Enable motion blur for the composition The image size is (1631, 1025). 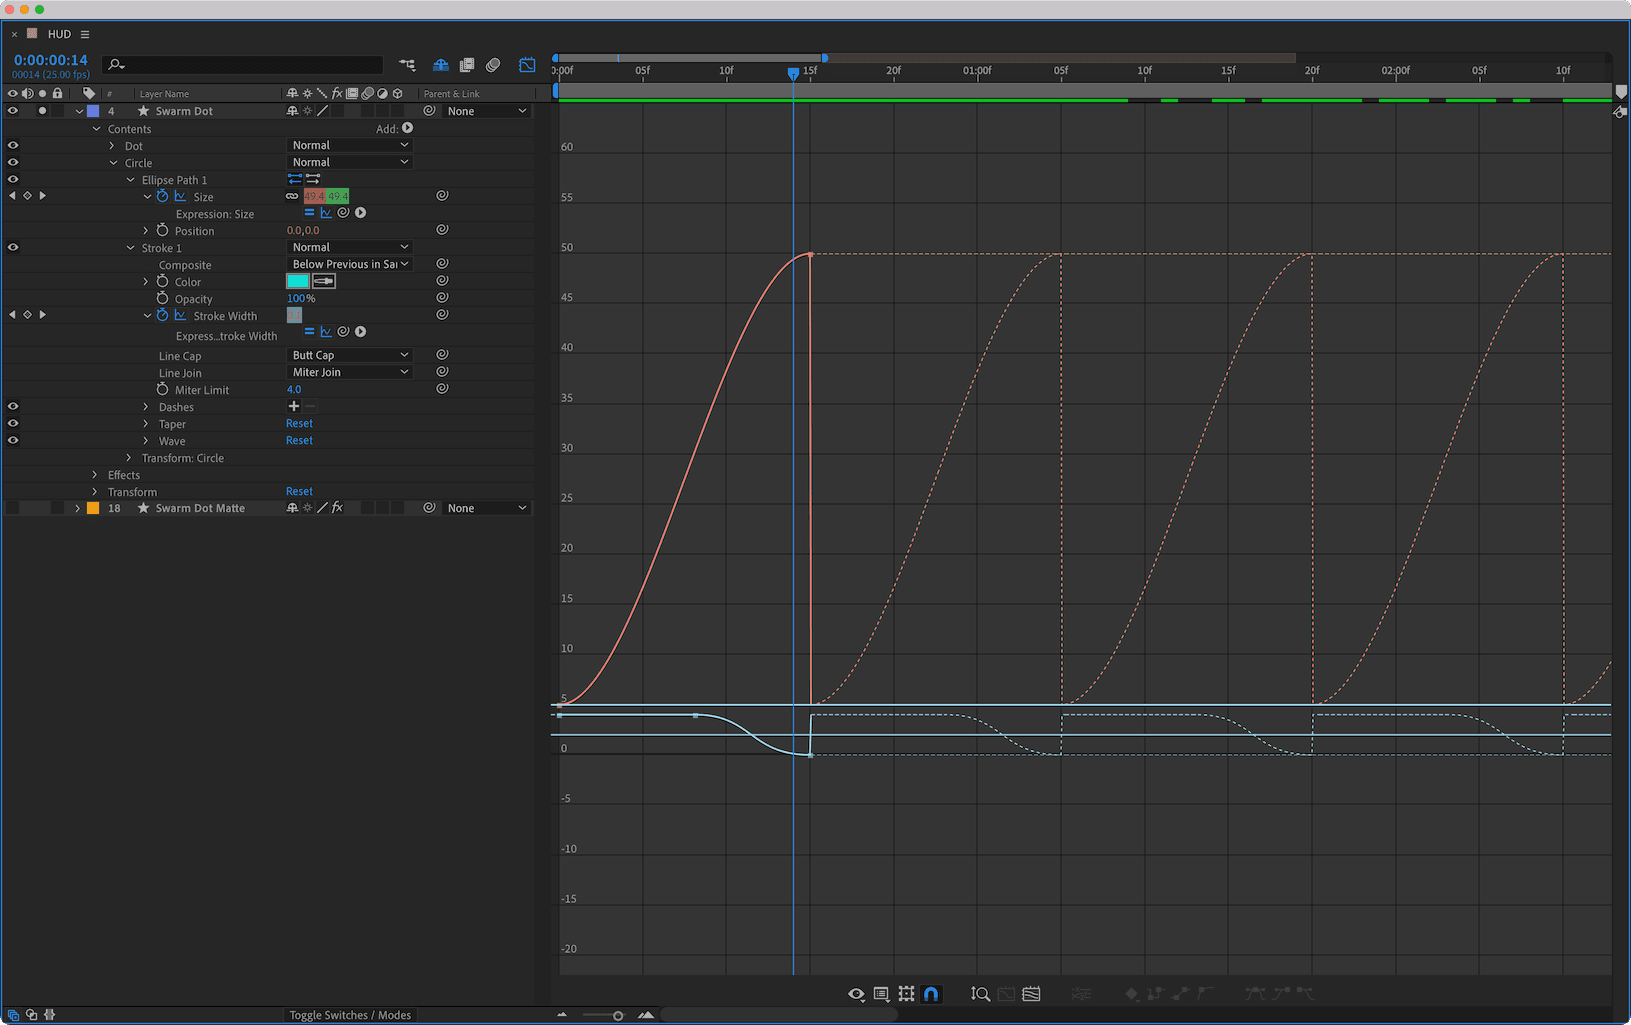493,65
